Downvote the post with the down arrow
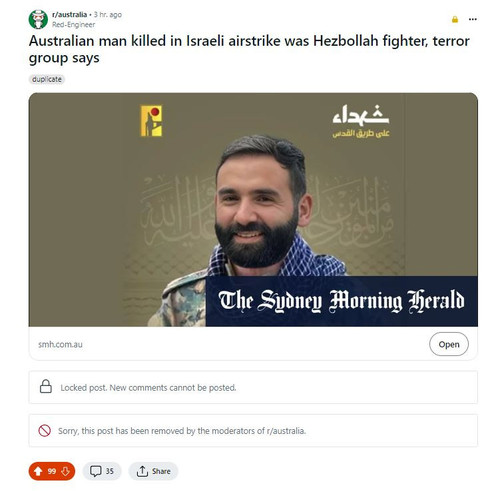Screen dimensions: 500x491 tap(65, 471)
